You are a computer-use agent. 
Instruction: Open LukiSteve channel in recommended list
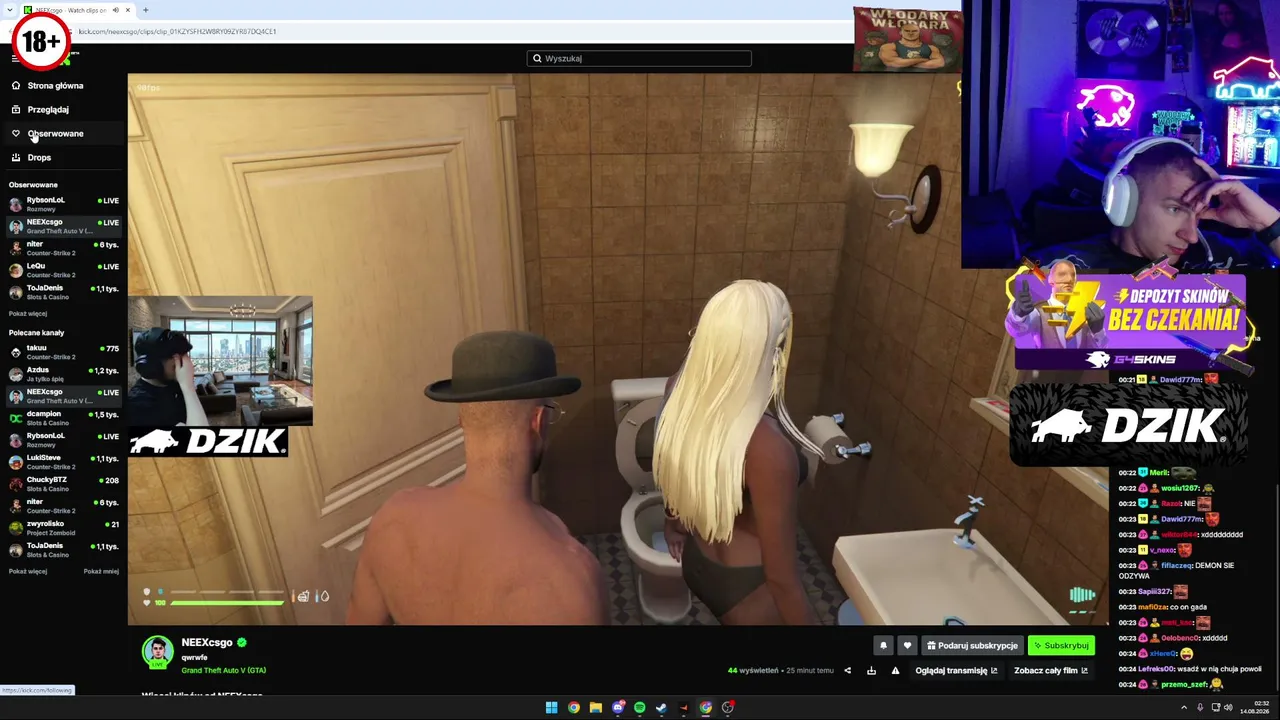point(63,462)
